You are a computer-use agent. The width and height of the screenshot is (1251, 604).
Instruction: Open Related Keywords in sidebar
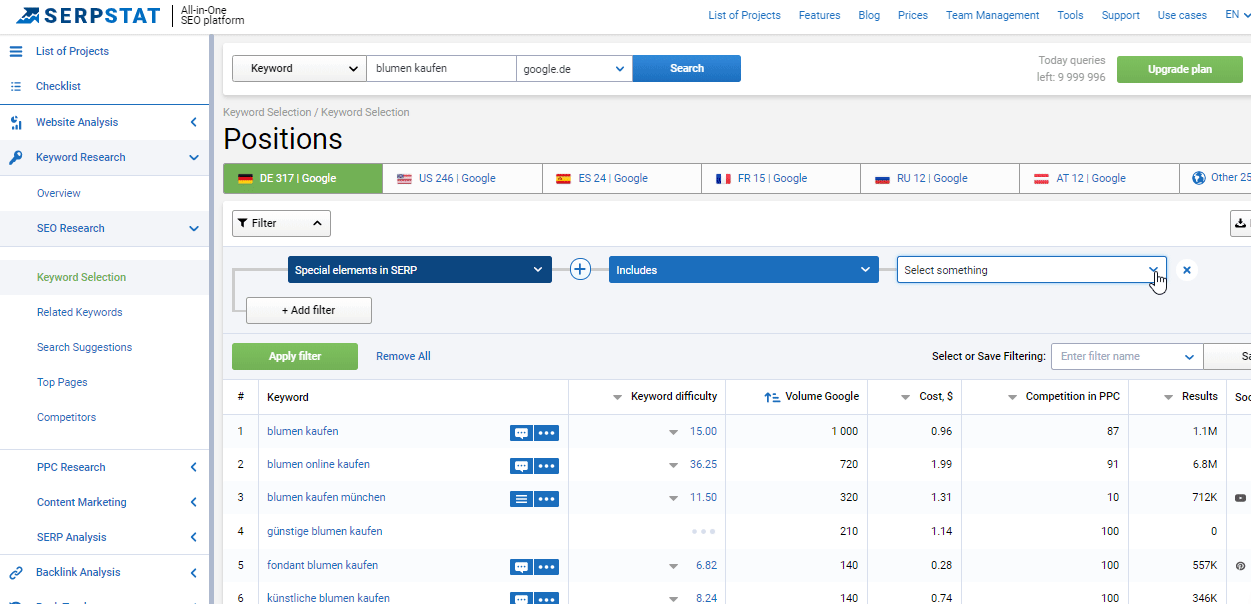80,312
